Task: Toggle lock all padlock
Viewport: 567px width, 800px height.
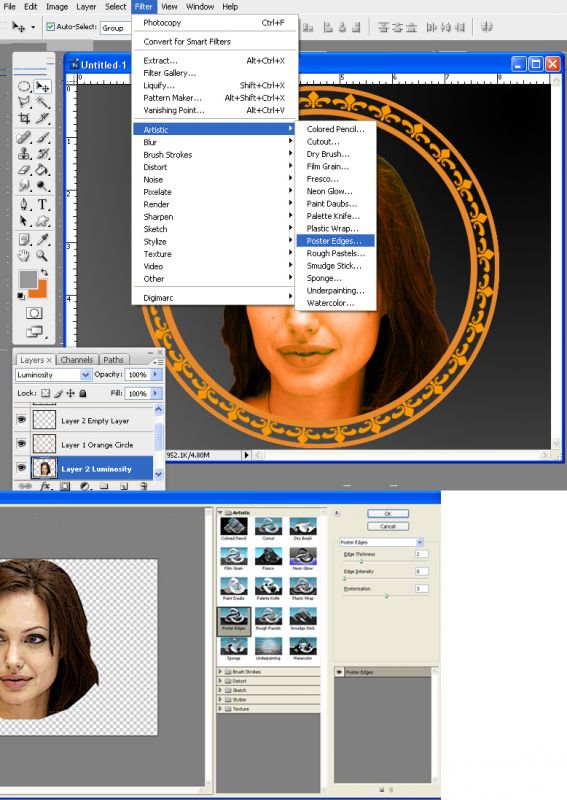Action: coord(83,393)
